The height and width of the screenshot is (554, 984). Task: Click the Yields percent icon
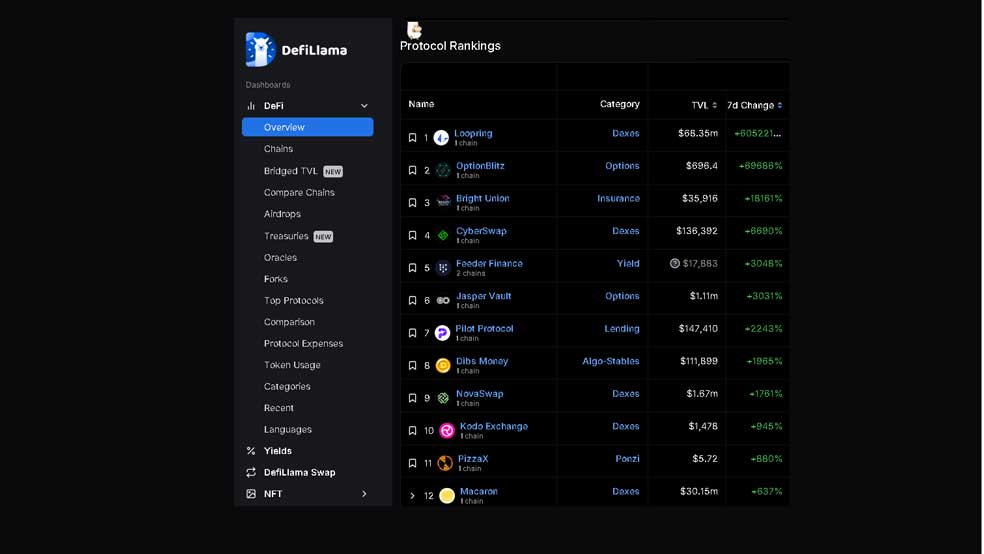(251, 450)
